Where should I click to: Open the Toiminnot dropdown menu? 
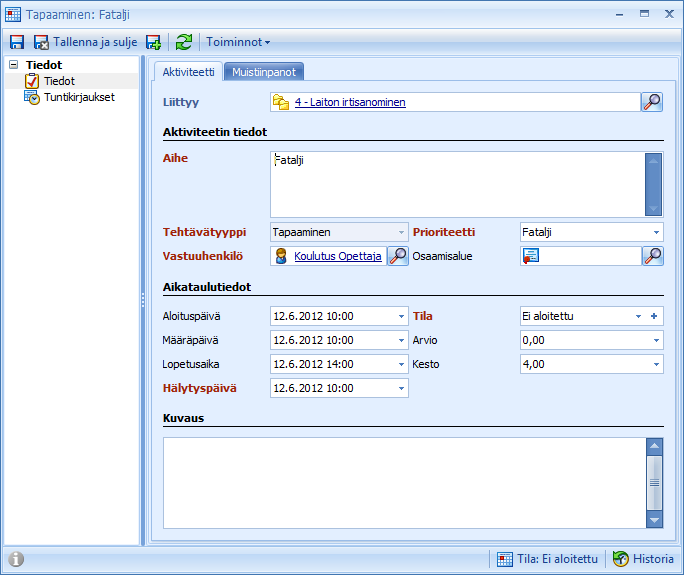coord(238,42)
